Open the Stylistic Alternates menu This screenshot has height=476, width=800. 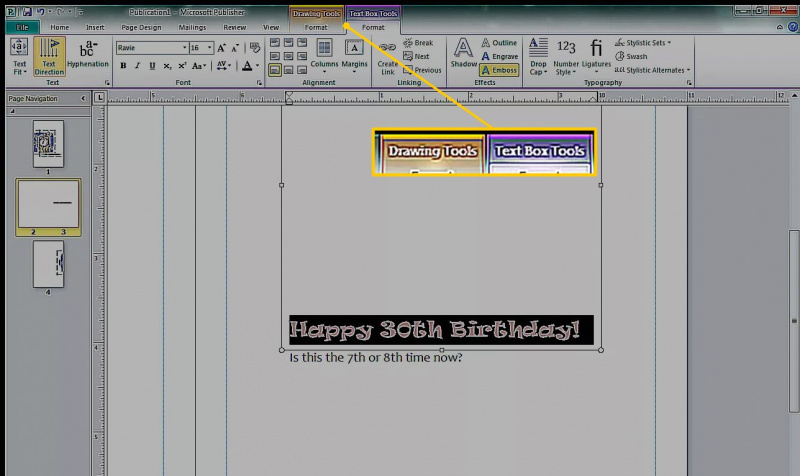click(652, 70)
